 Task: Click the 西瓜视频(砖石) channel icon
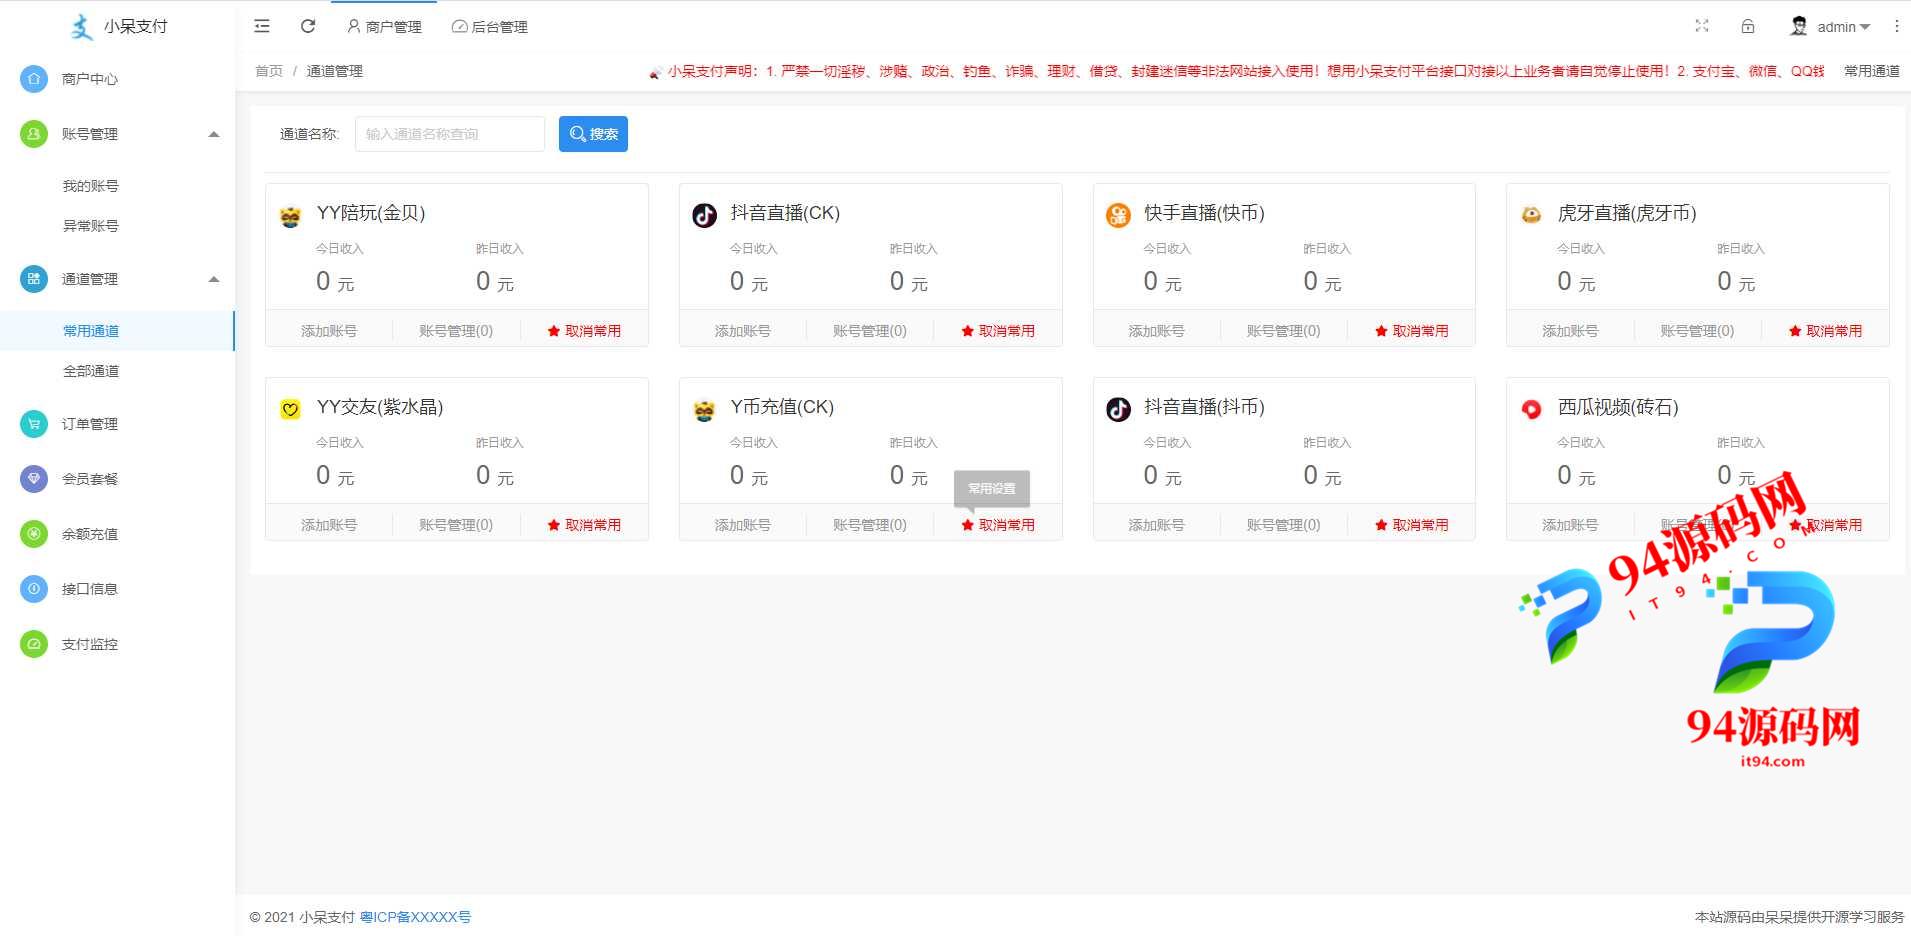1532,409
